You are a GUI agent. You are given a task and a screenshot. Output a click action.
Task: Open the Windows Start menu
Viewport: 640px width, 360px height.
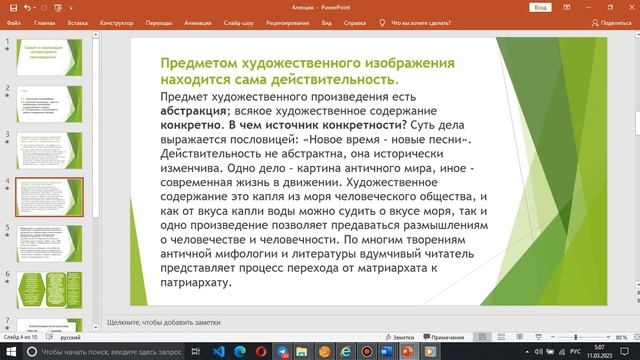tap(11, 351)
